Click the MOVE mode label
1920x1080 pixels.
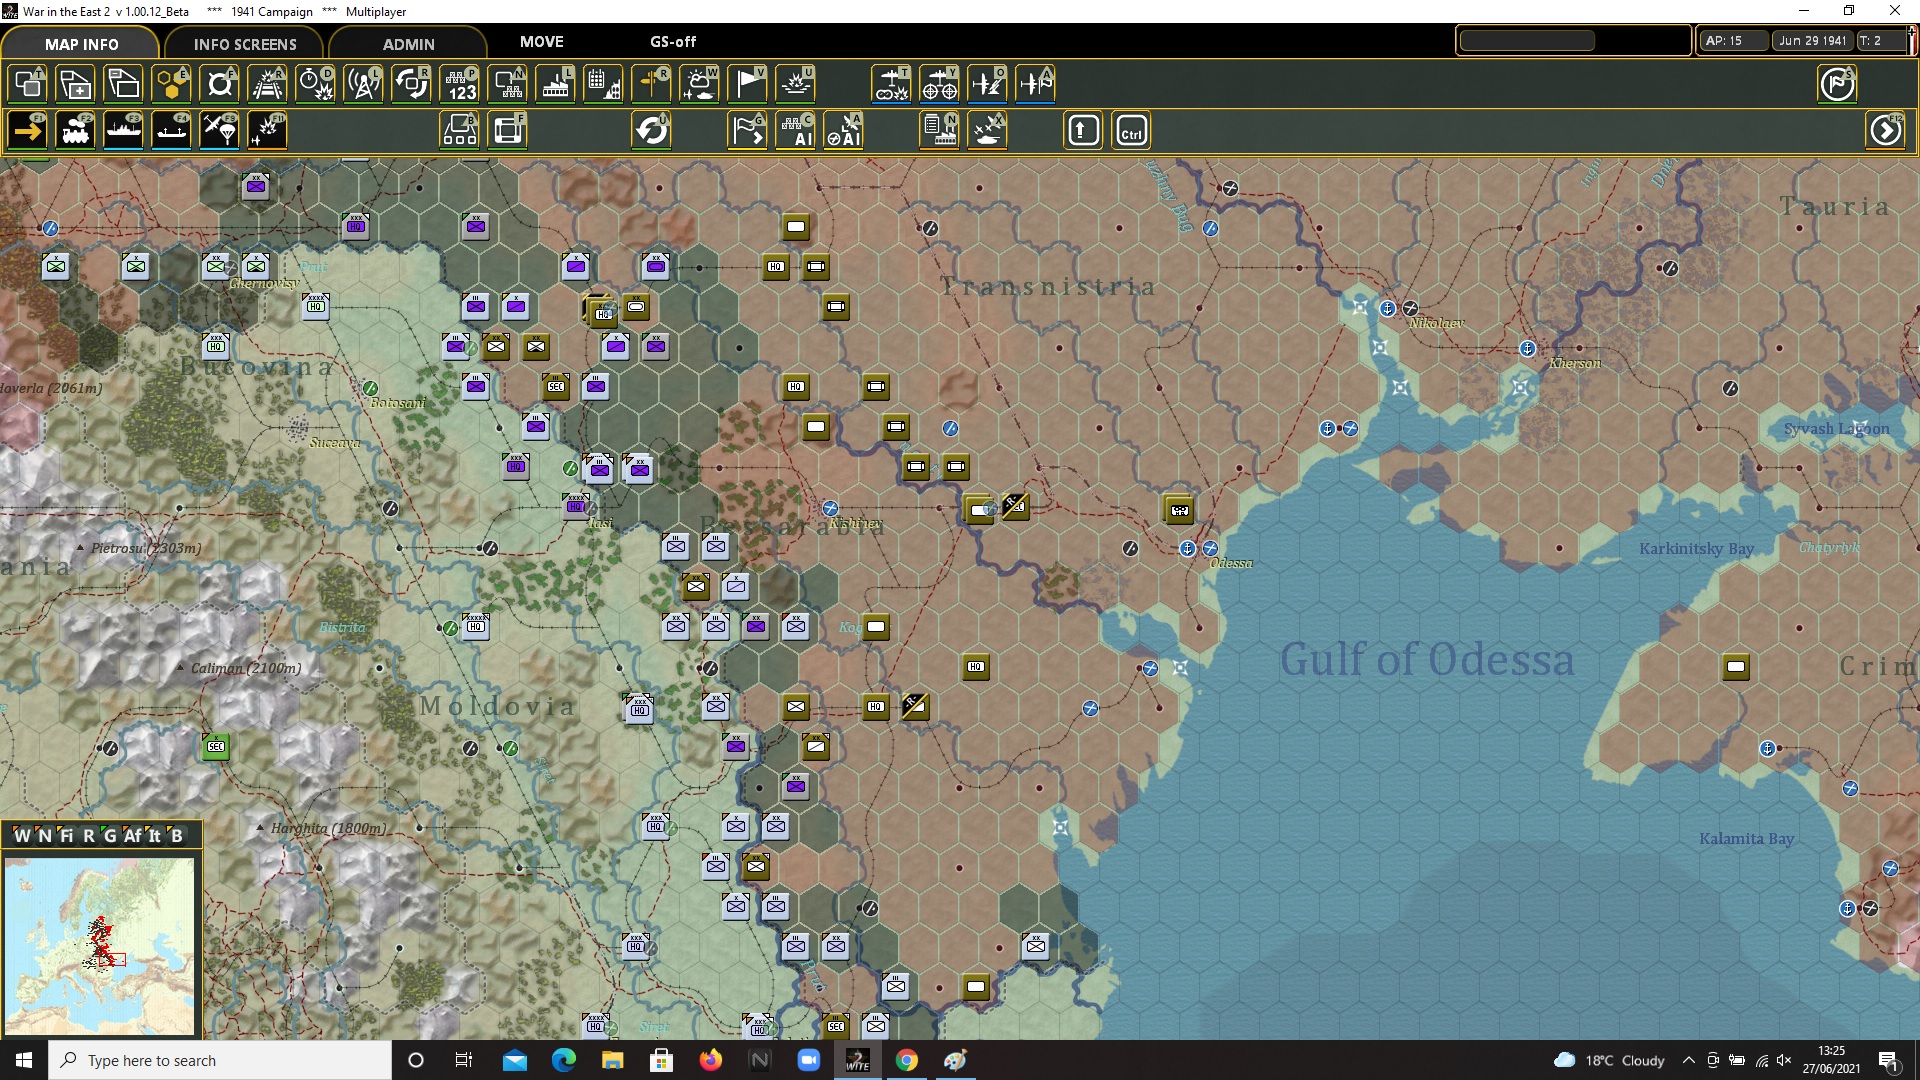tap(541, 42)
